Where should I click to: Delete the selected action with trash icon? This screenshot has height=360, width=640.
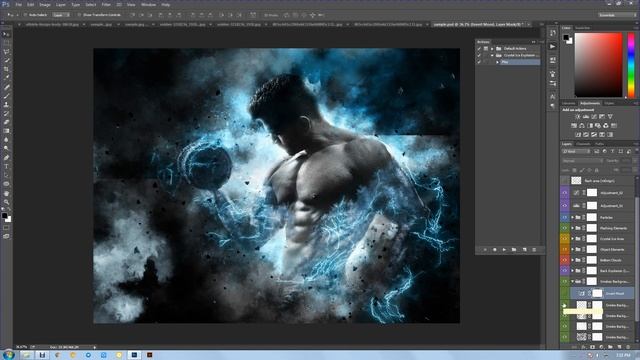click(534, 249)
